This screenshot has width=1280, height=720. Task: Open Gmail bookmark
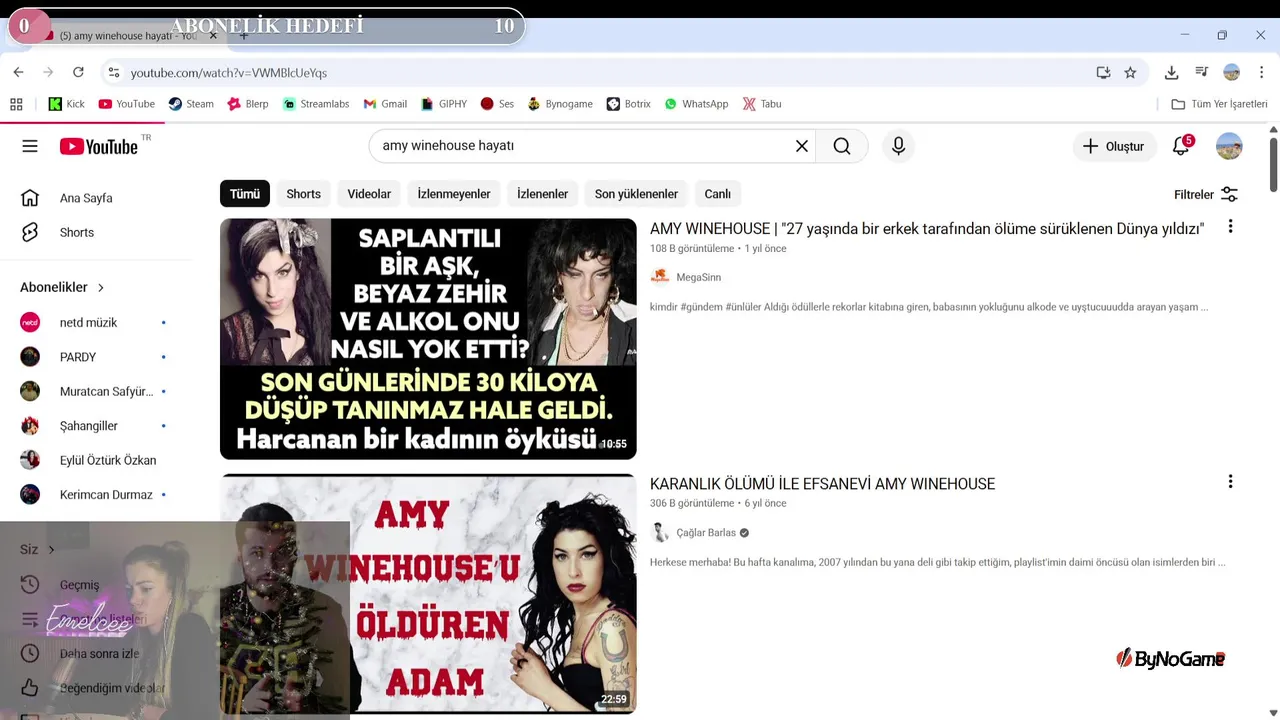point(385,104)
